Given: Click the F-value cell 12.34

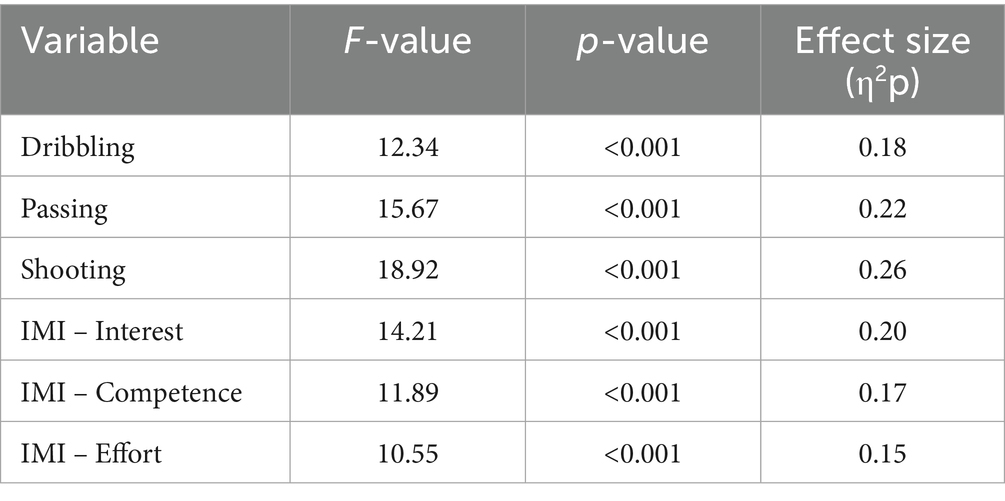Looking at the screenshot, I should tap(407, 147).
